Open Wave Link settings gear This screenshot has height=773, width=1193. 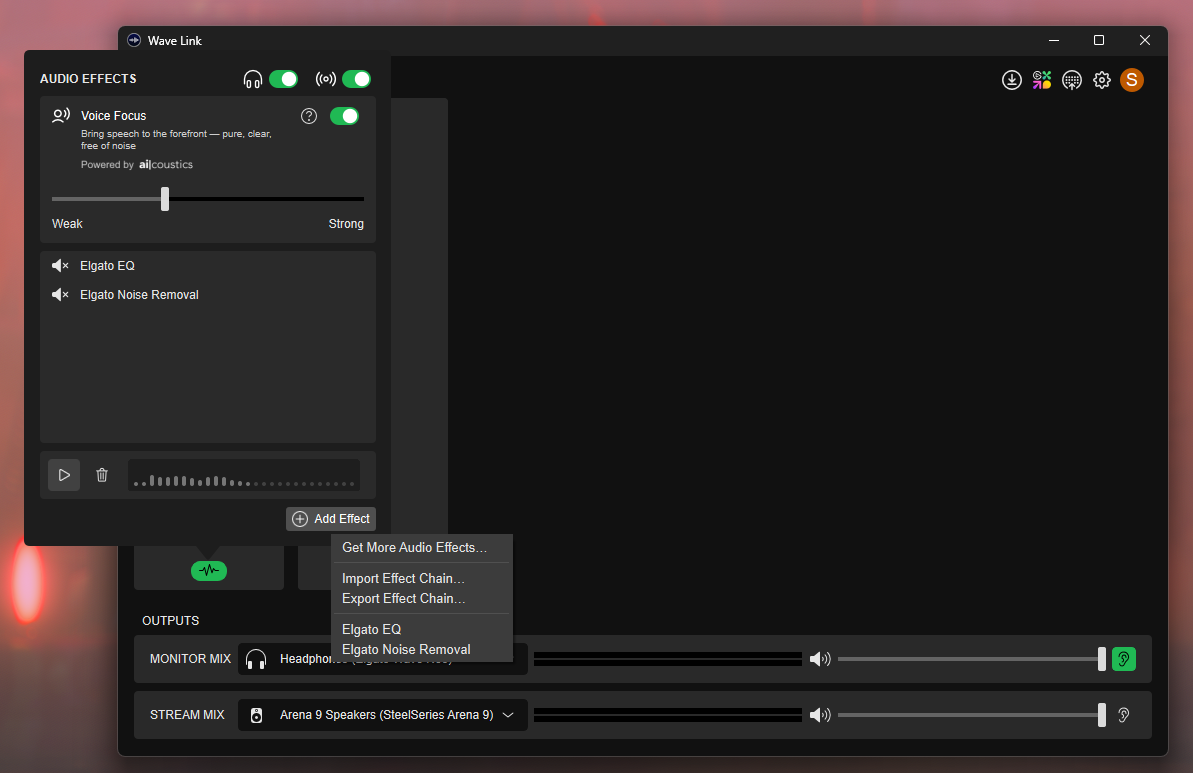pyautogui.click(x=1102, y=80)
